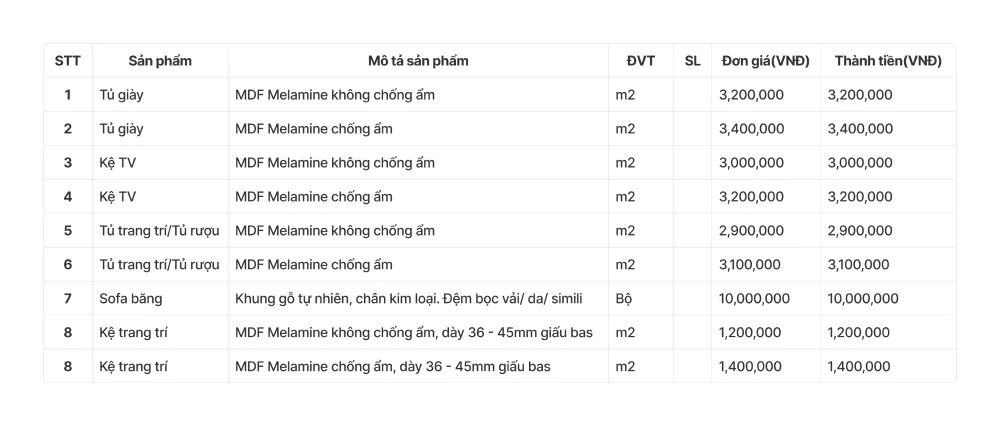Click the Thành tiền(VNĐ) column header

tap(887, 61)
